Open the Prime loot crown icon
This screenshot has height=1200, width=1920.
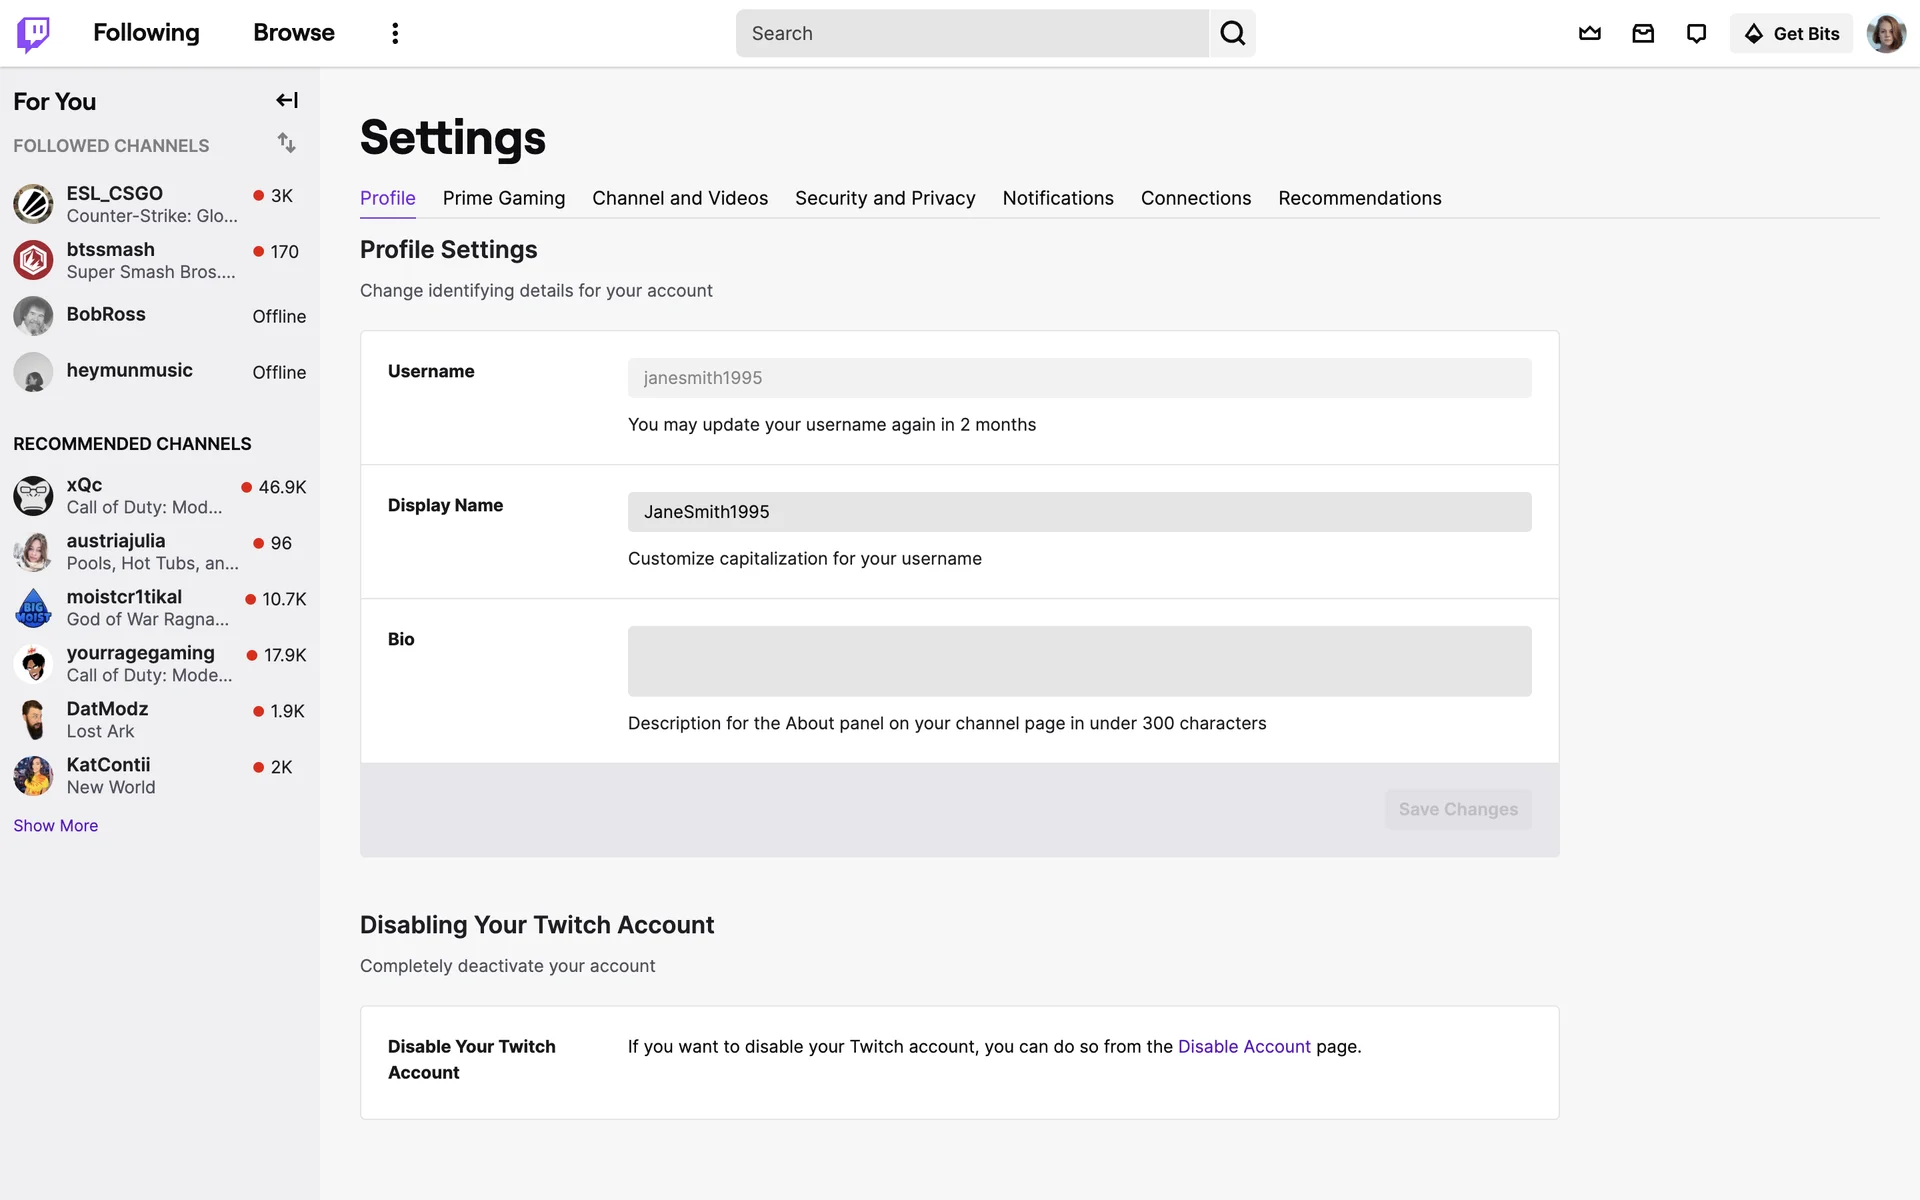[x=1589, y=33]
